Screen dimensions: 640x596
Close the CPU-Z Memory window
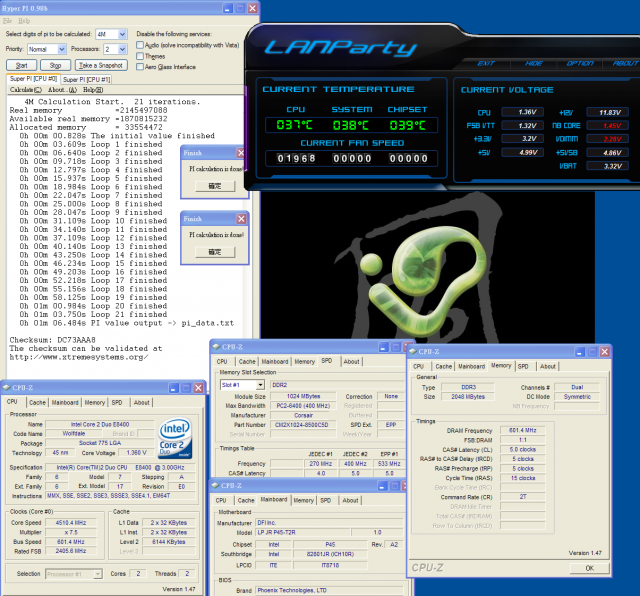click(x=604, y=351)
